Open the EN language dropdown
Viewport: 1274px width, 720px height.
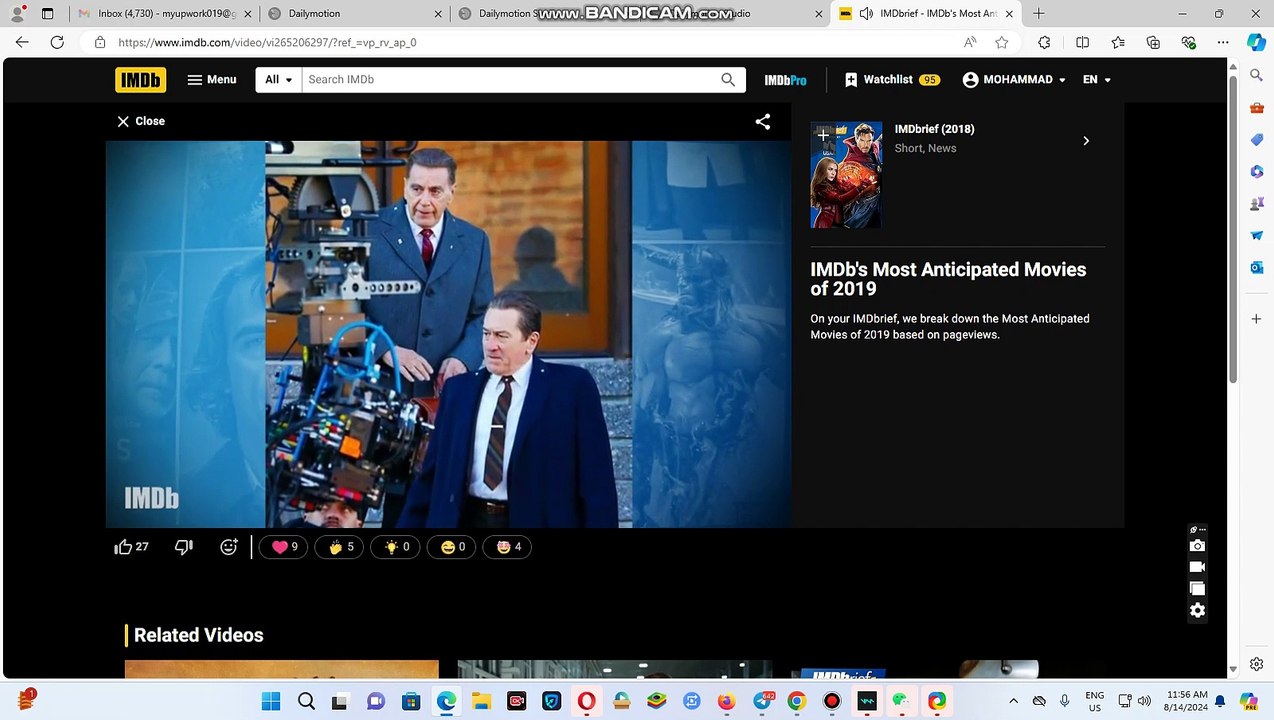(x=1097, y=80)
